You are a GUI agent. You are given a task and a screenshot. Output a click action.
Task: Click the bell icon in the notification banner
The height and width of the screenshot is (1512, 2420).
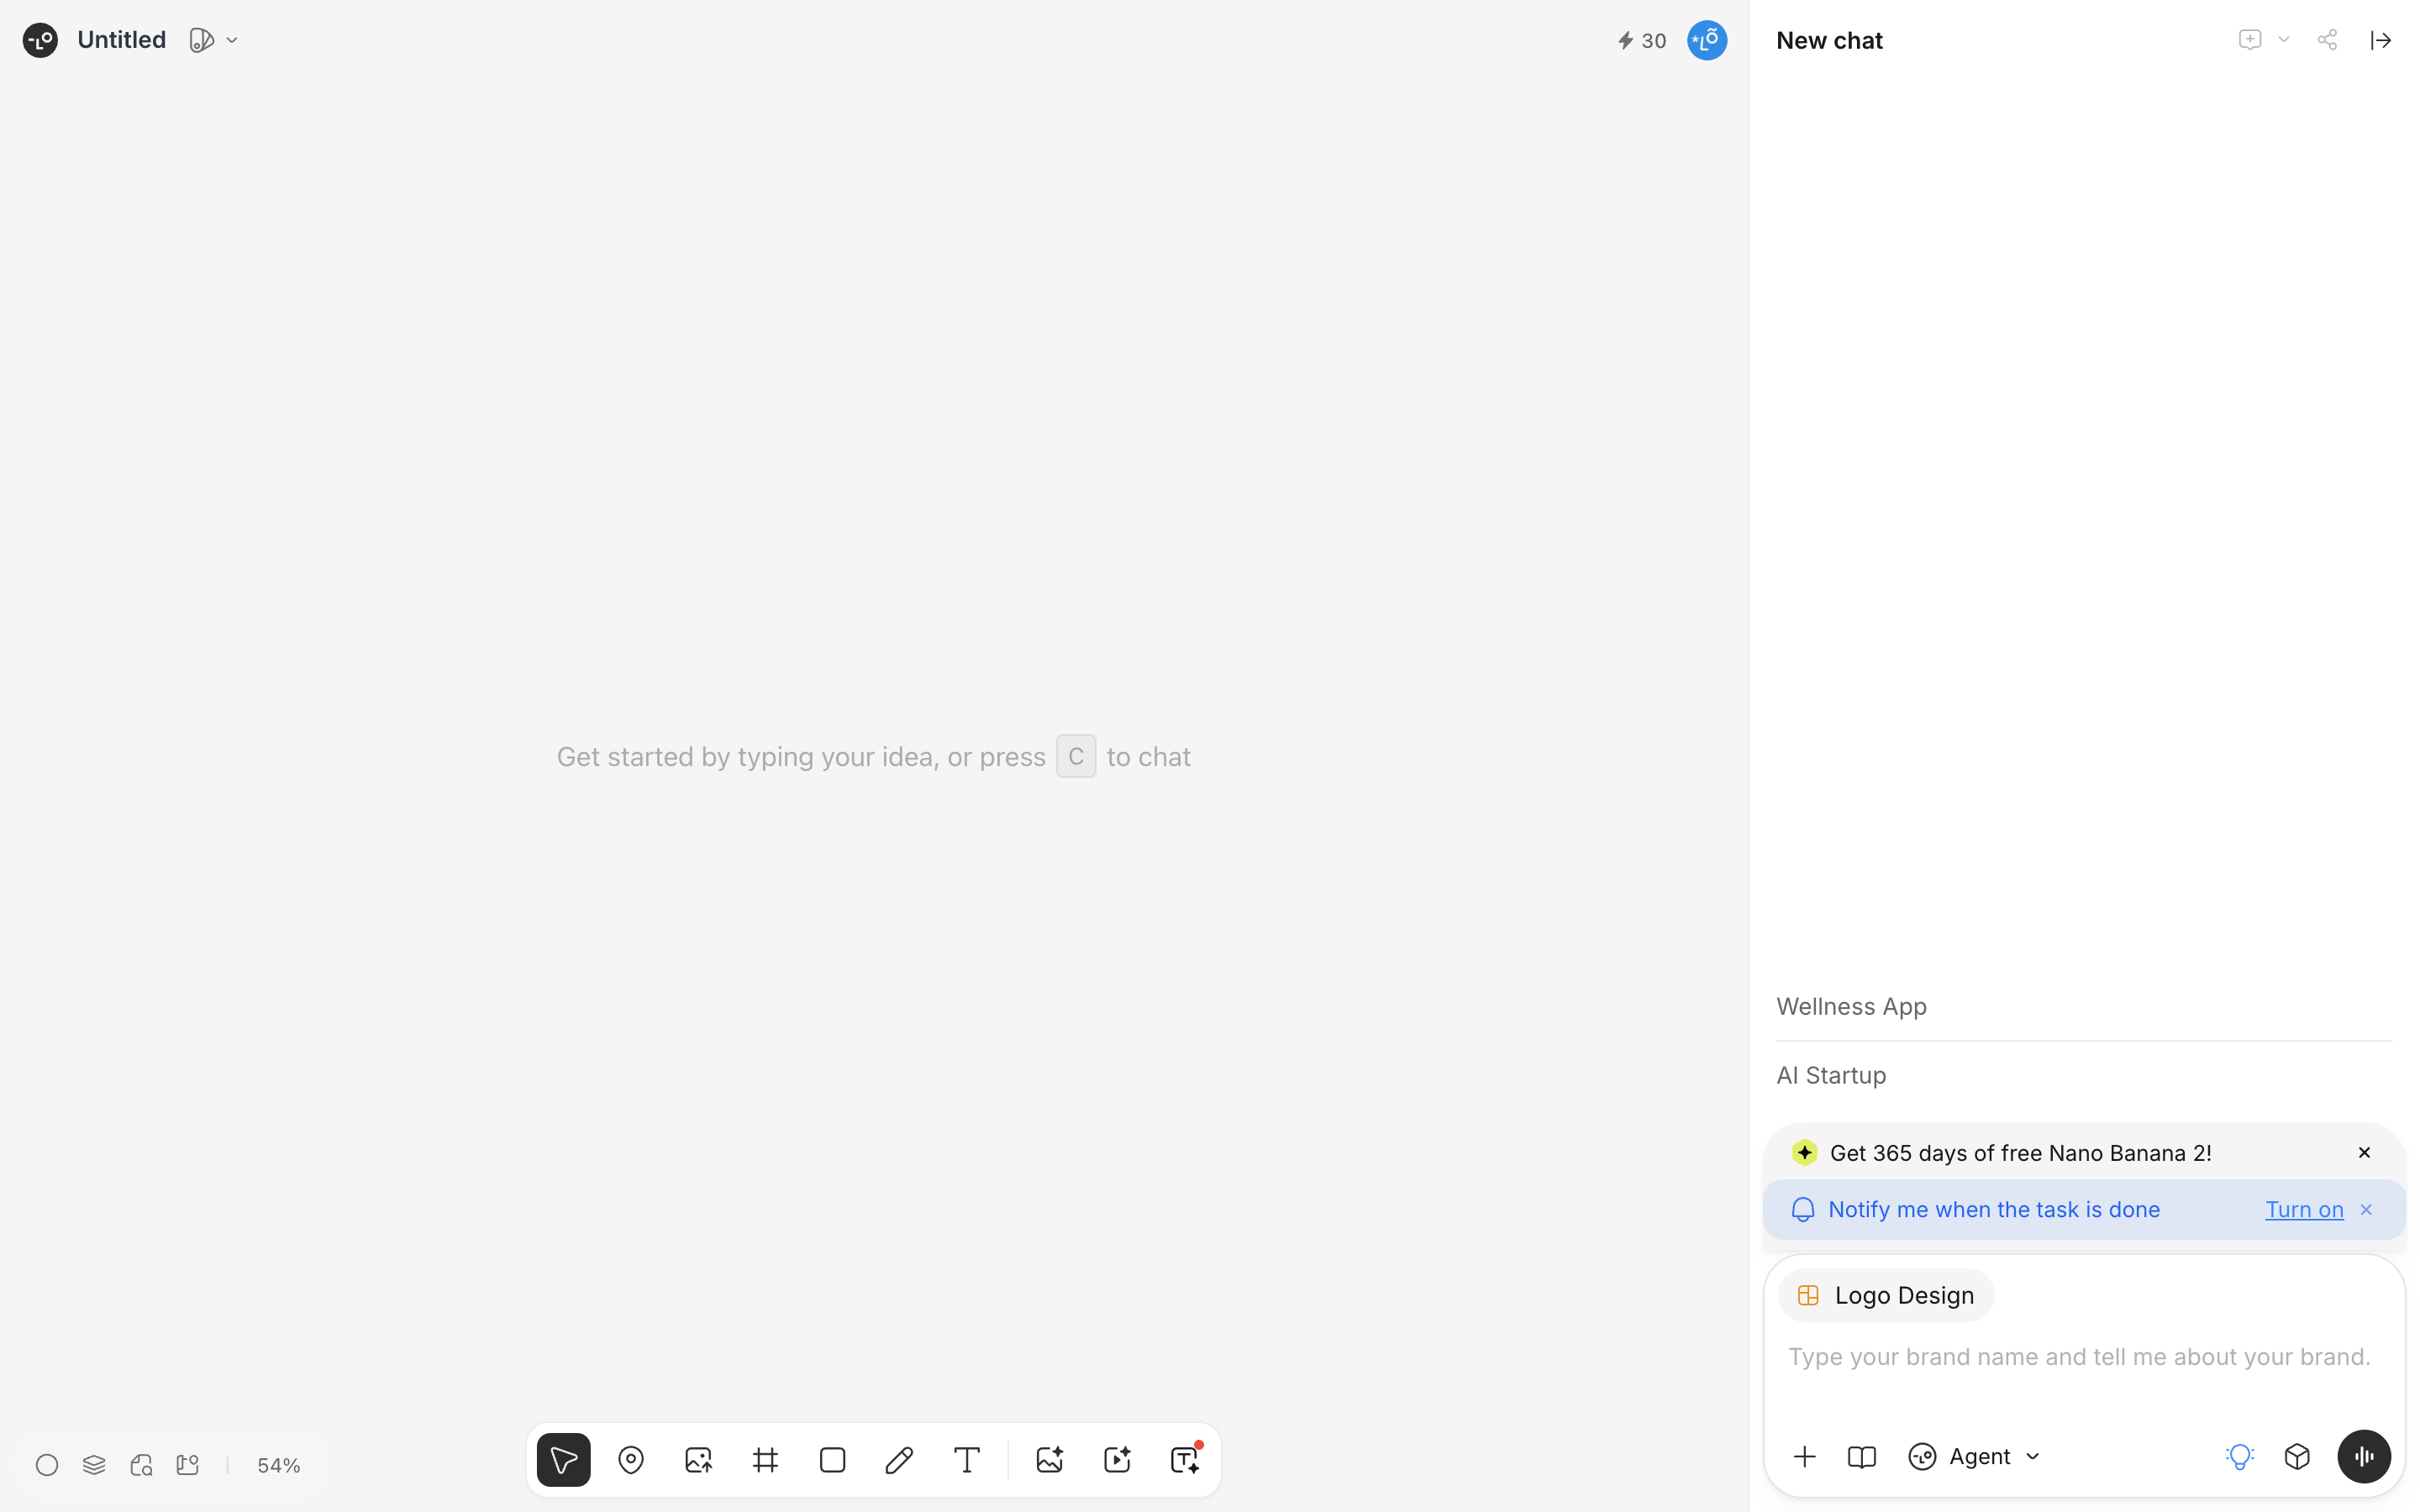click(x=1803, y=1210)
